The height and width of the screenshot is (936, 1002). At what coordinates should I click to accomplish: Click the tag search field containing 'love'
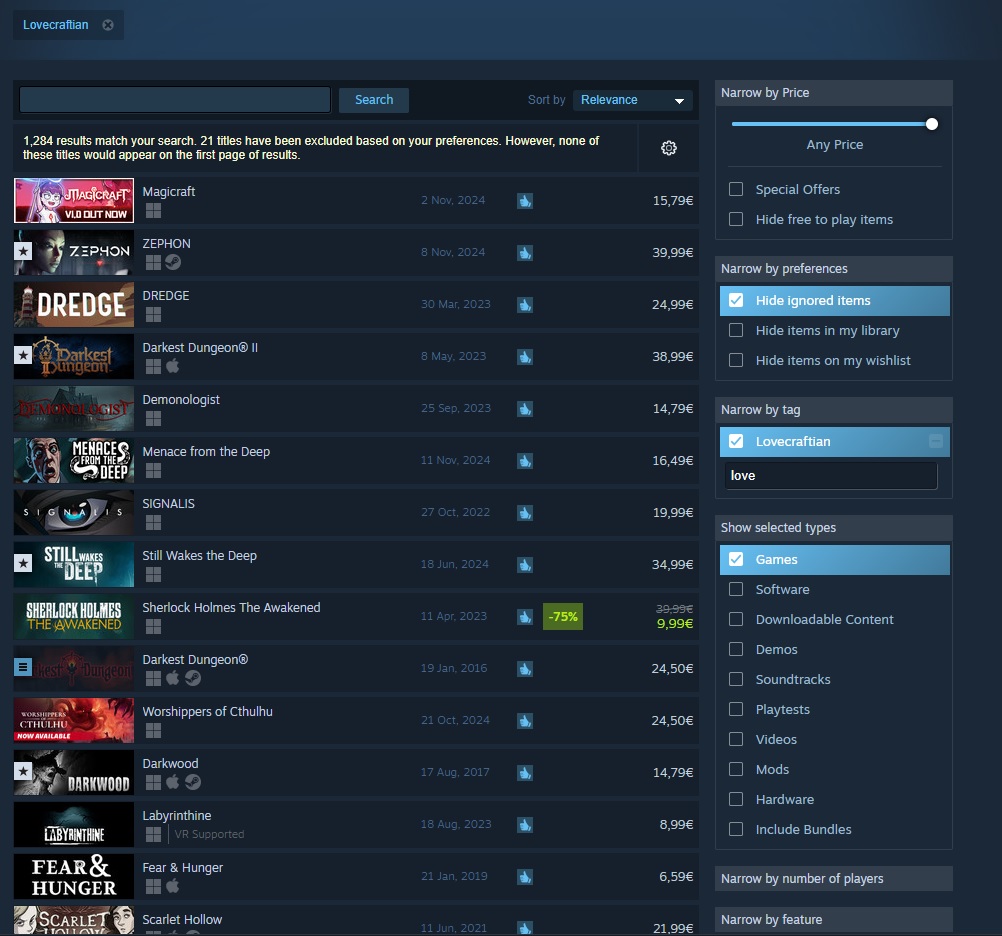pos(830,475)
